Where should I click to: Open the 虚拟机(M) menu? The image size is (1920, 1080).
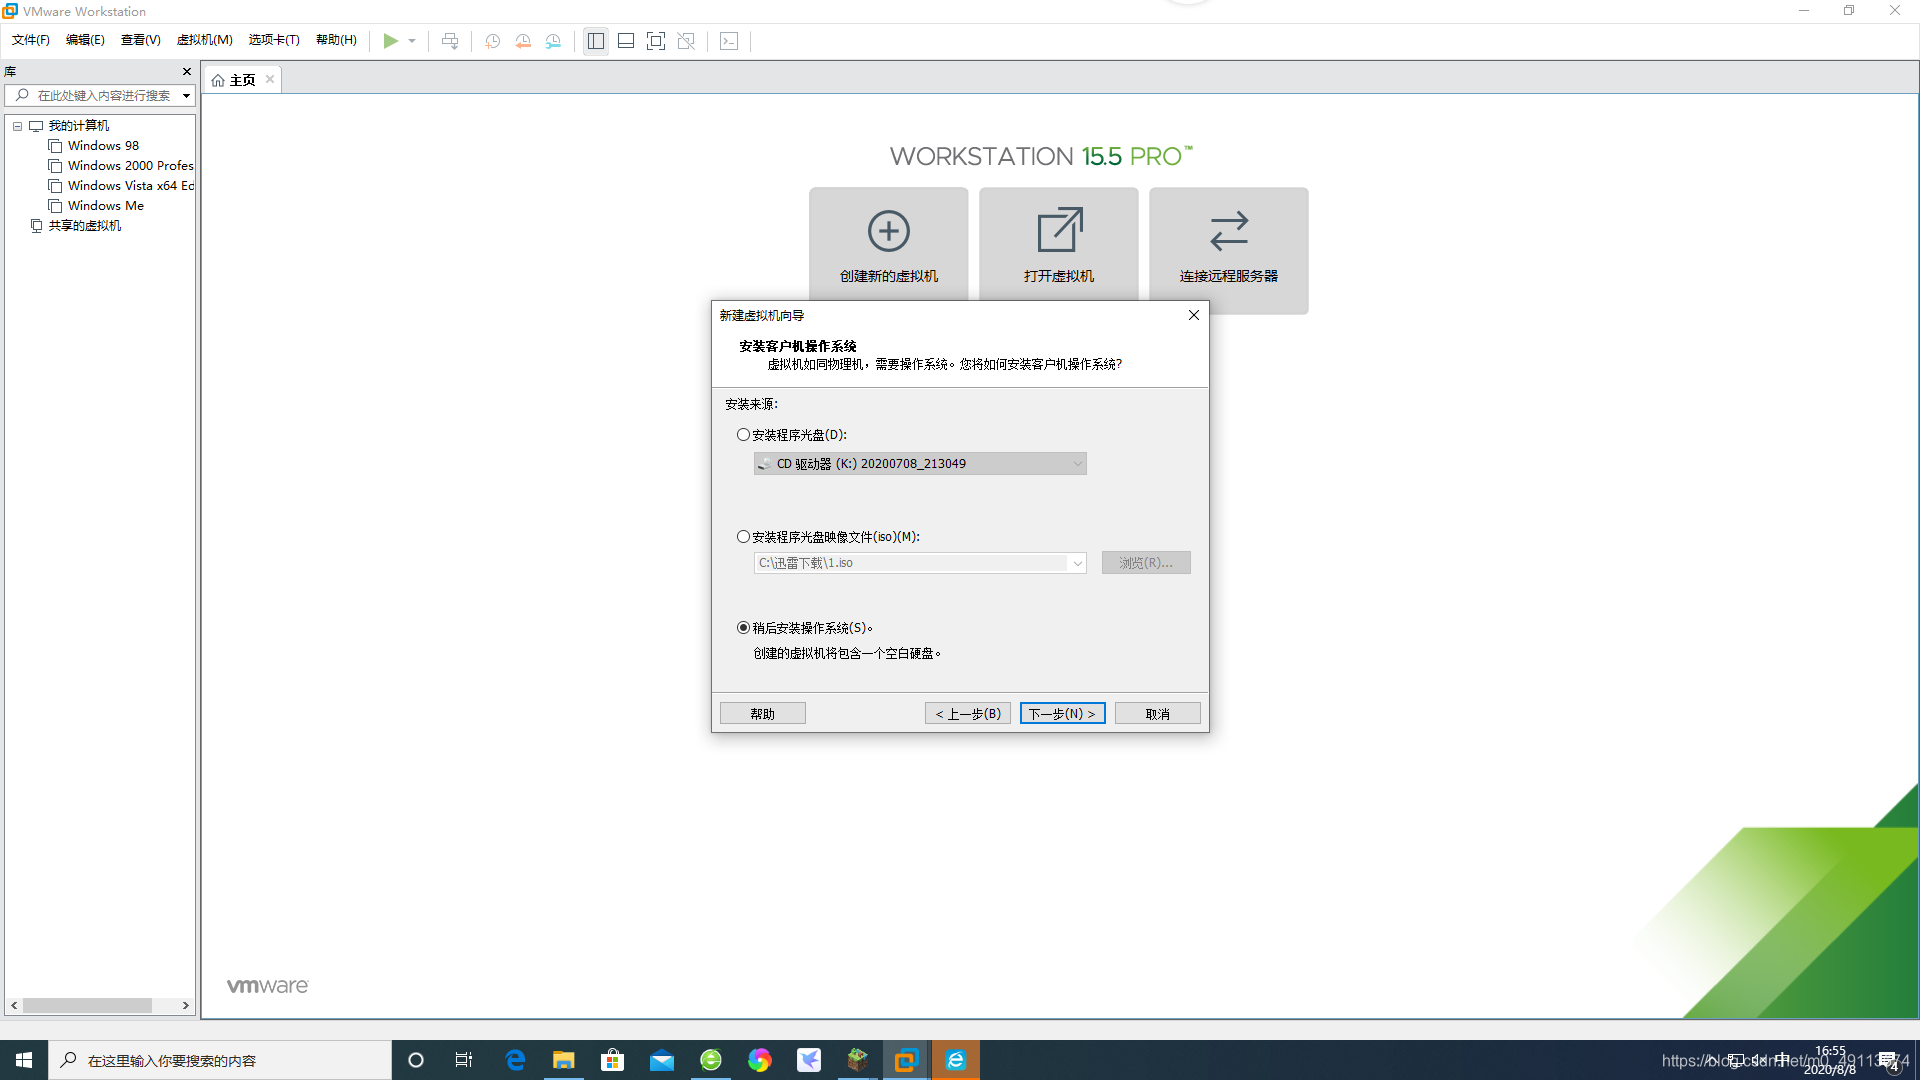(x=204, y=41)
